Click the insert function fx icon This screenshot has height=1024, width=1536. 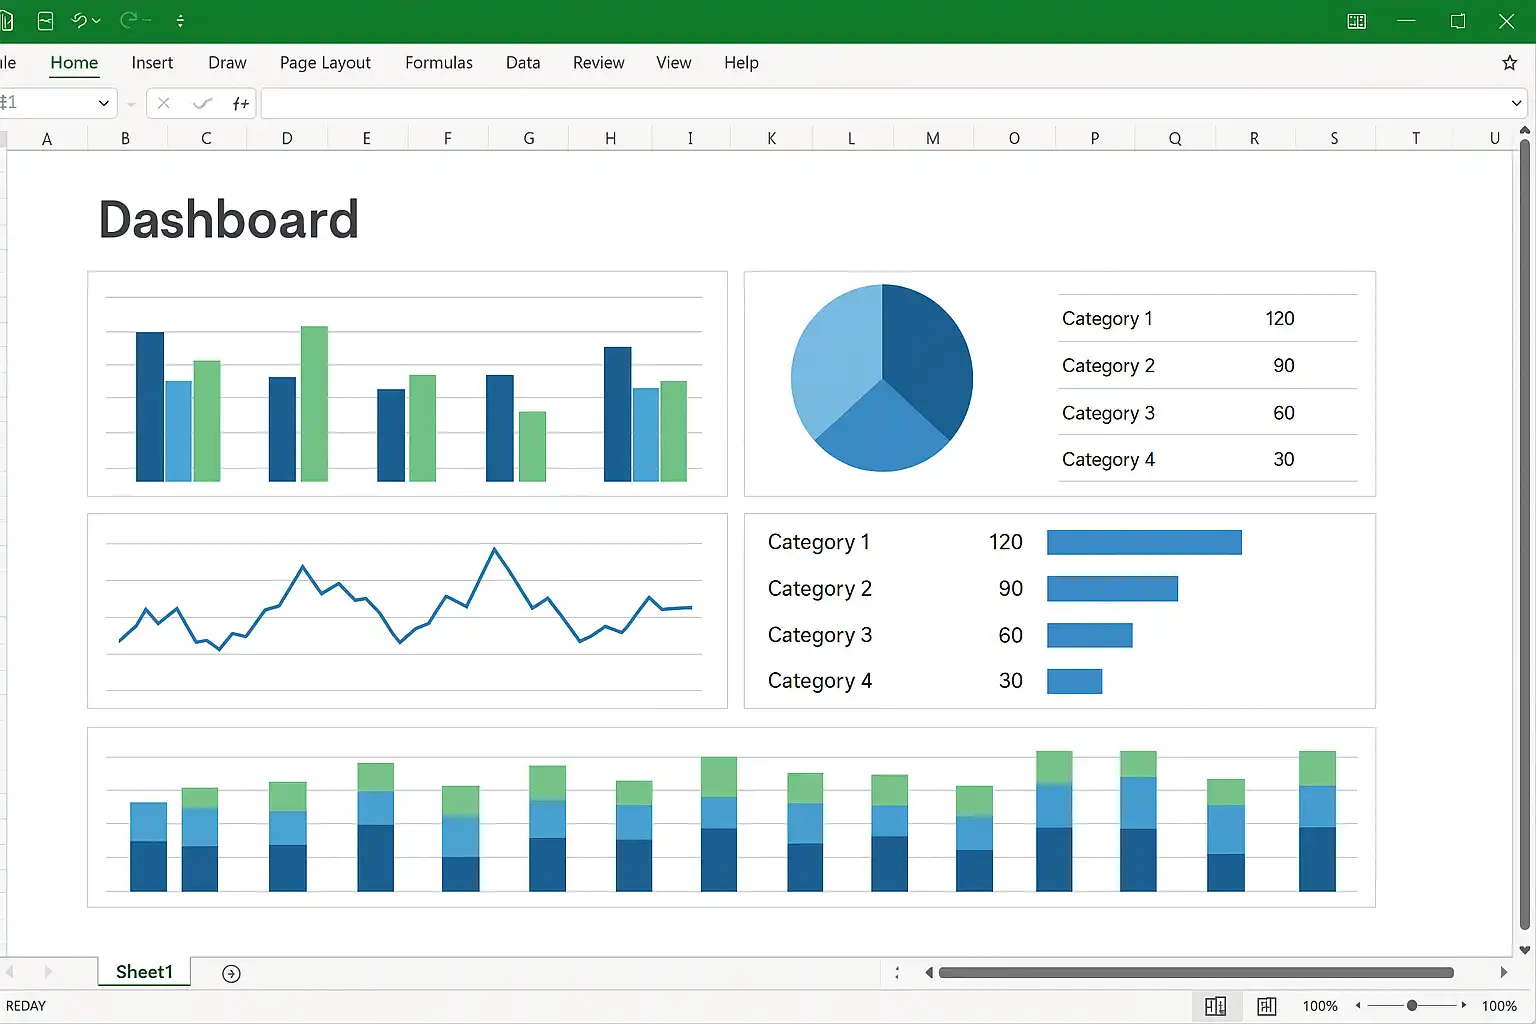(240, 103)
